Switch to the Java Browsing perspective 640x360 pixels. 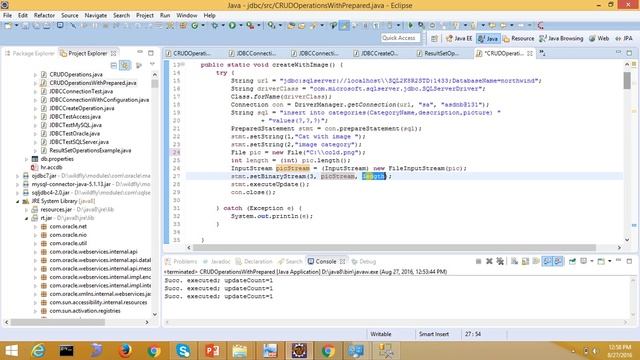pos(561,38)
